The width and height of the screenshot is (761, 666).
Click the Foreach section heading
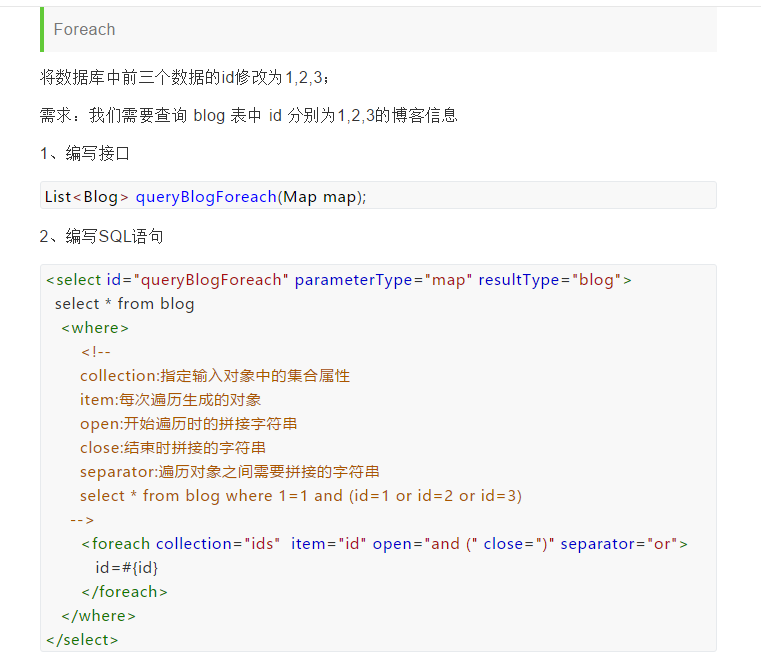85,30
